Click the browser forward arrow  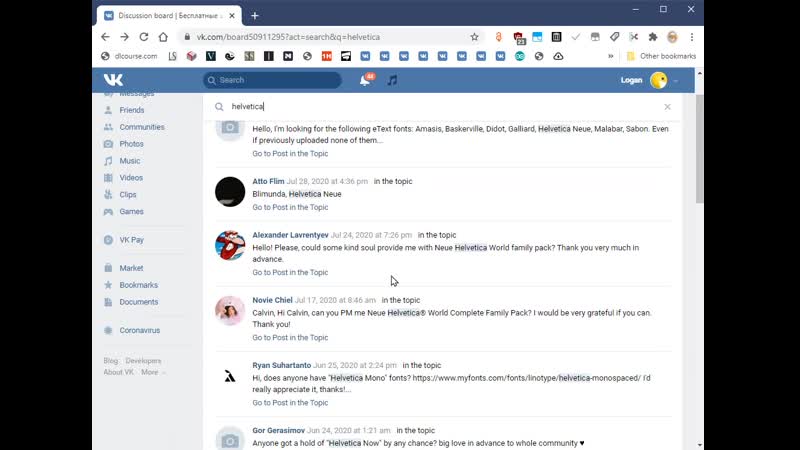(124, 37)
